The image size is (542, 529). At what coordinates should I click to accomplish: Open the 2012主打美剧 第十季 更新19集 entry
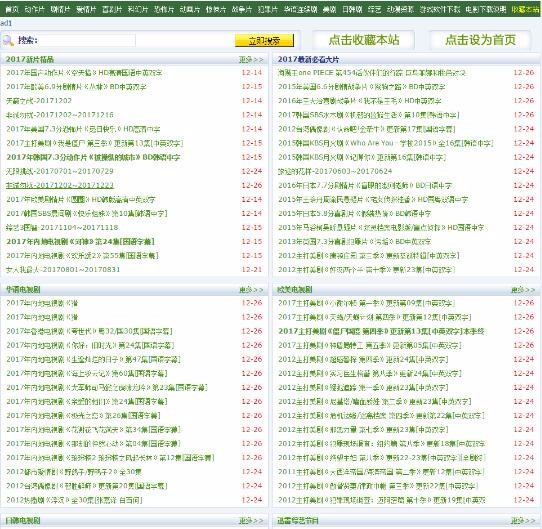(x=382, y=500)
